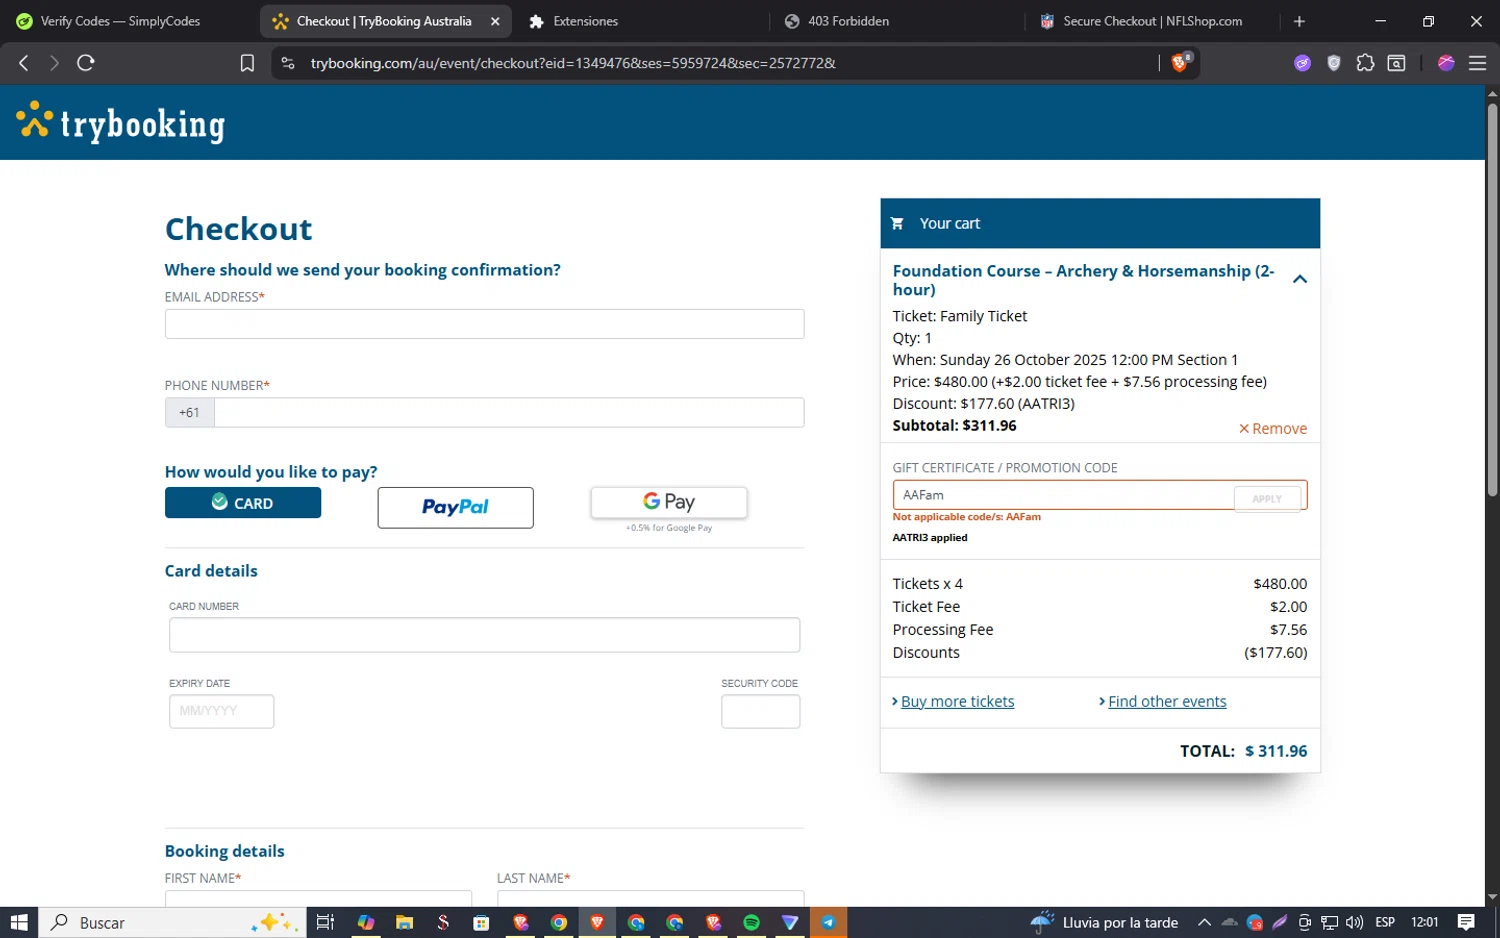Follow the Find other events link

point(1167,701)
